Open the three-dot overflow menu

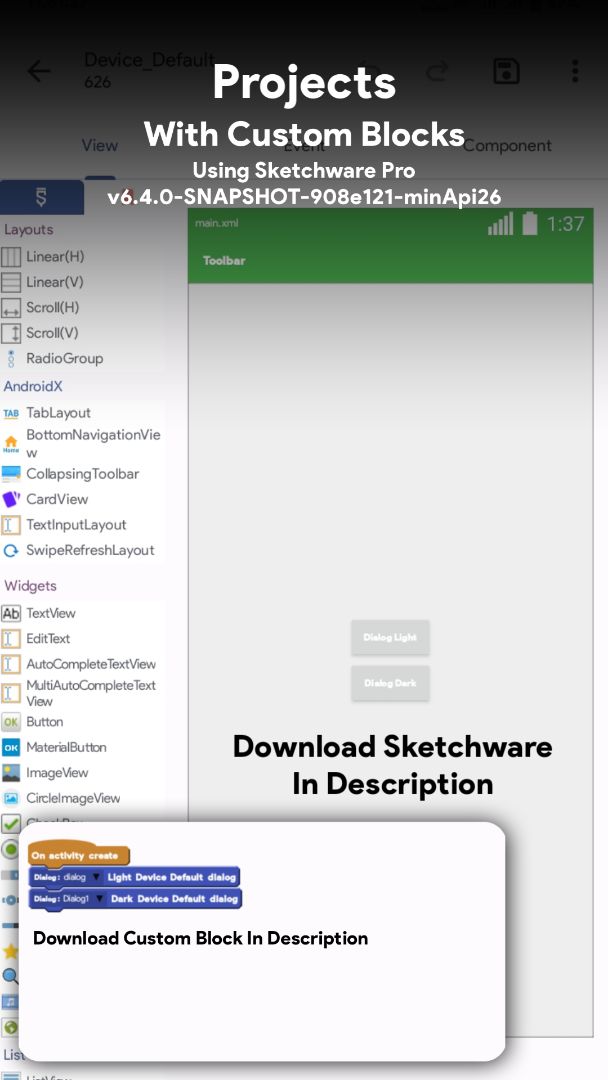(x=575, y=71)
